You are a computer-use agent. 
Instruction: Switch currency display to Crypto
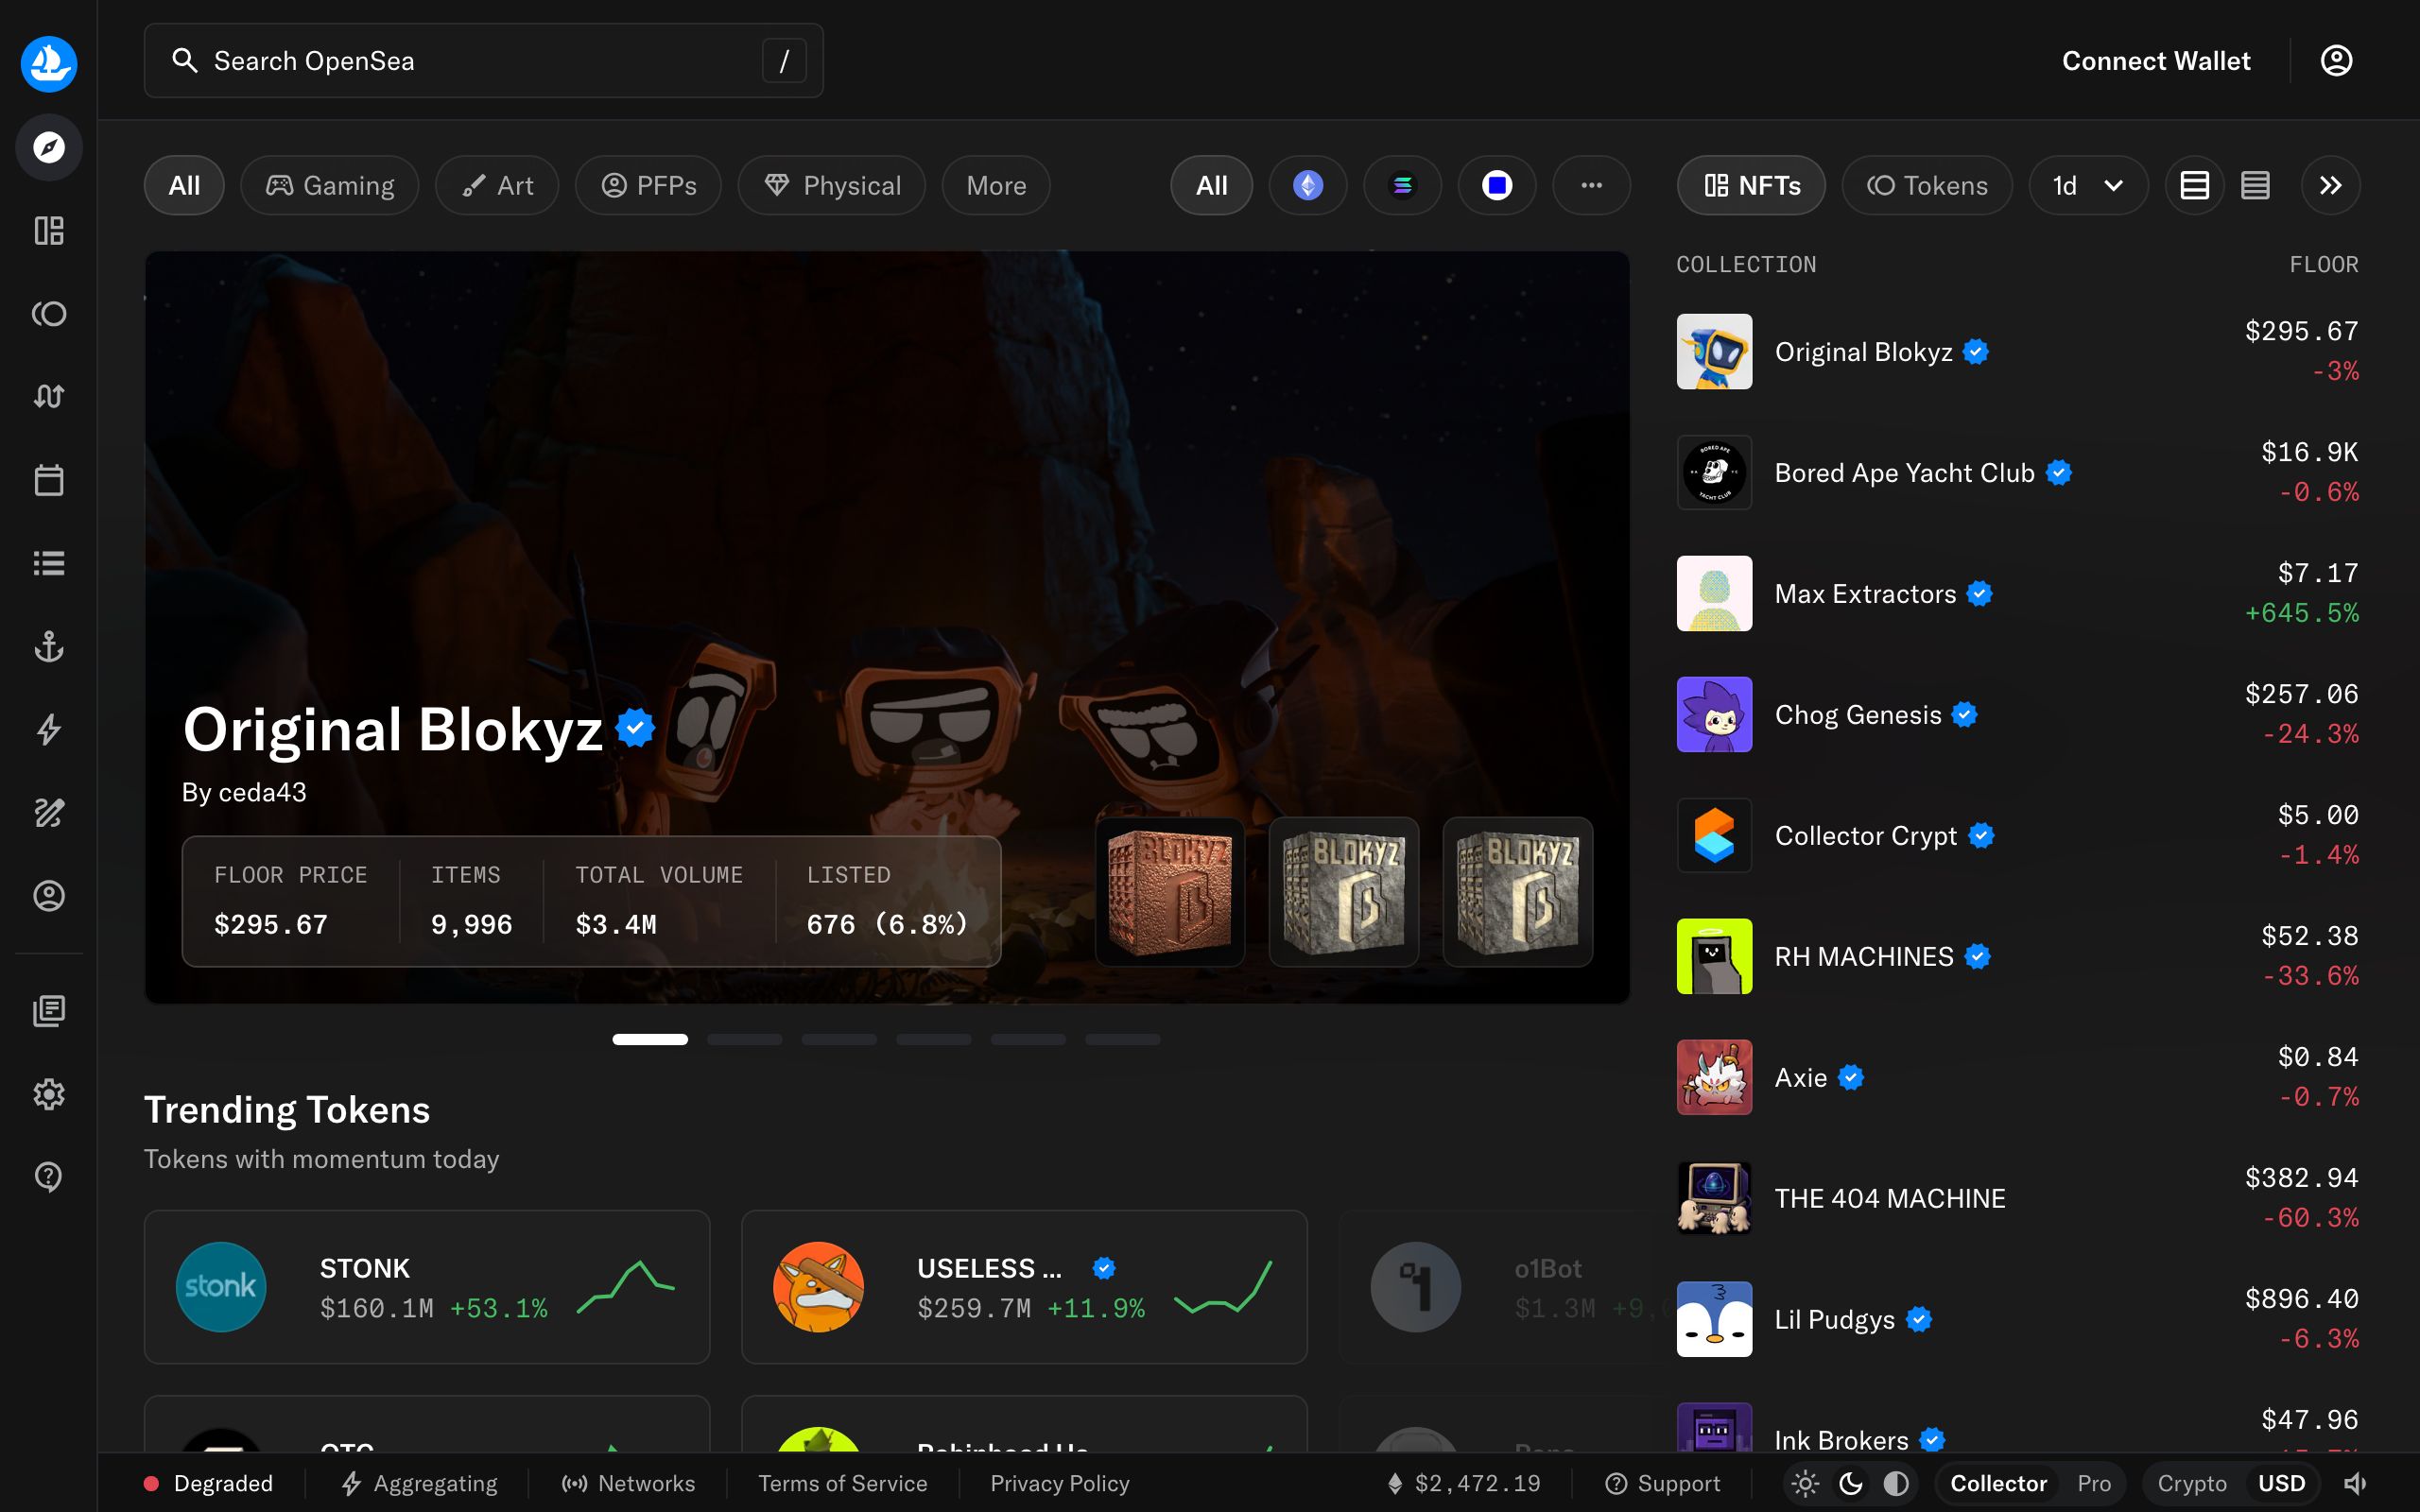(x=2192, y=1483)
